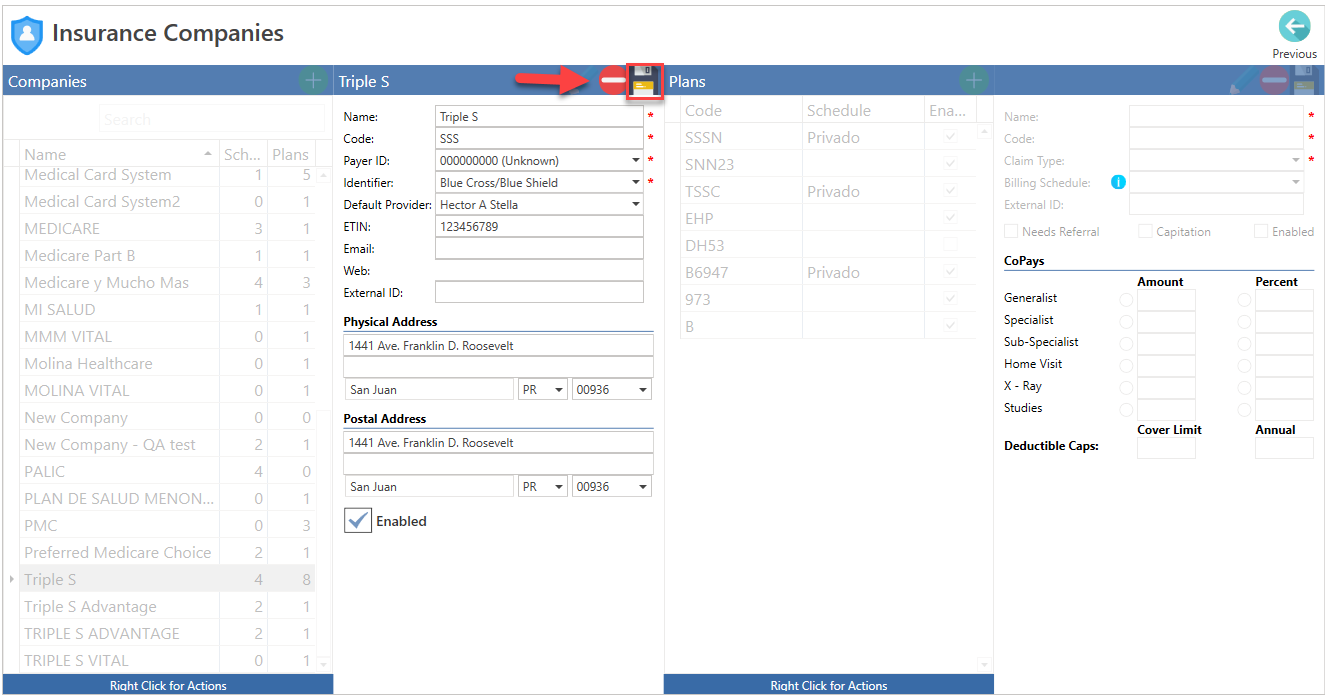This screenshot has width=1329, height=698.
Task: Add a new plan with plus icon
Action: [x=973, y=81]
